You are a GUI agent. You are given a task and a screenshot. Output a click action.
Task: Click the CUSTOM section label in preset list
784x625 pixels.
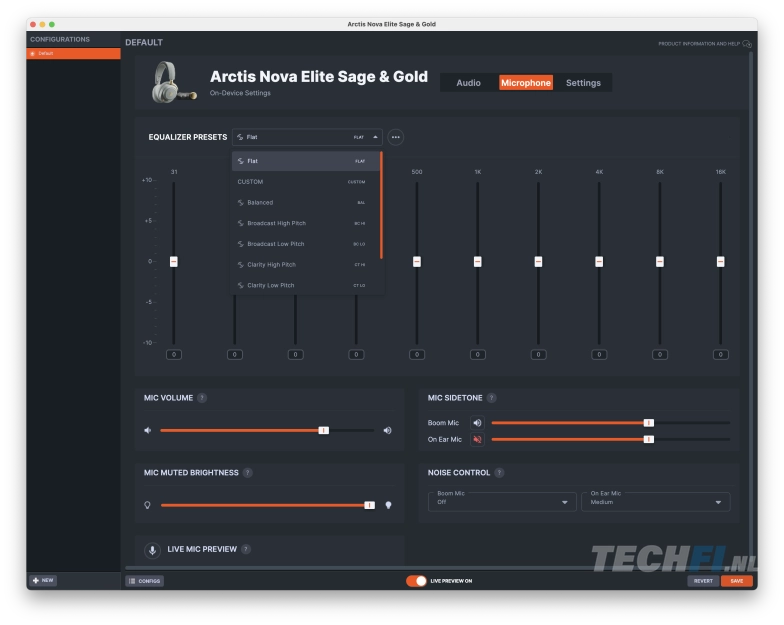pyautogui.click(x=250, y=182)
